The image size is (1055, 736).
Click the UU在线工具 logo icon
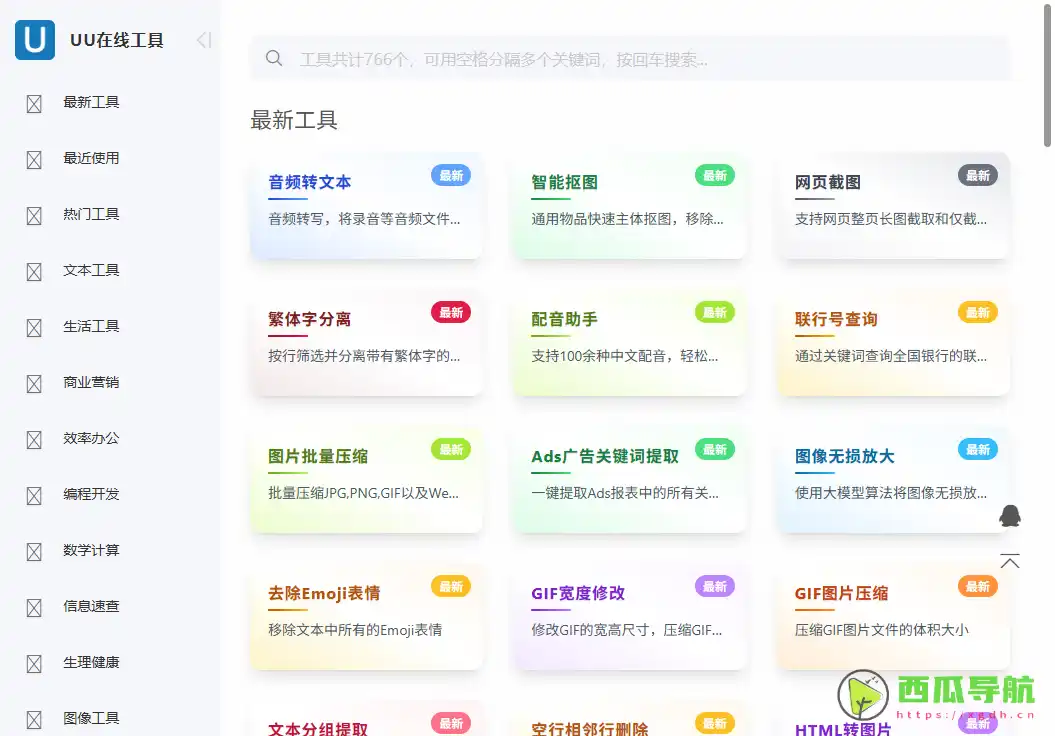[35, 41]
